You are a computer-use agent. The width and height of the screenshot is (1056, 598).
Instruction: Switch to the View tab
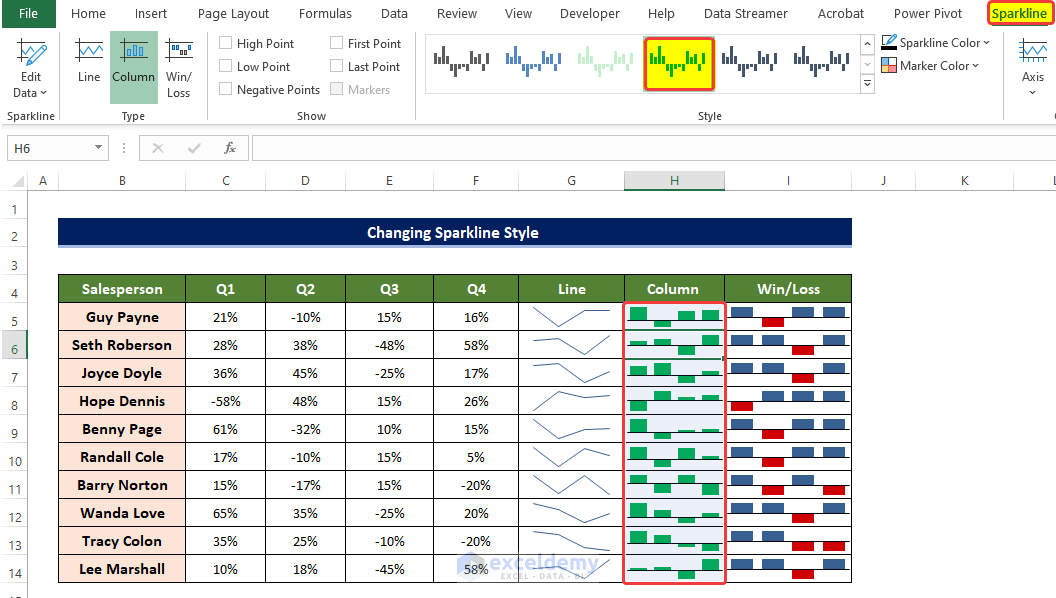[518, 13]
